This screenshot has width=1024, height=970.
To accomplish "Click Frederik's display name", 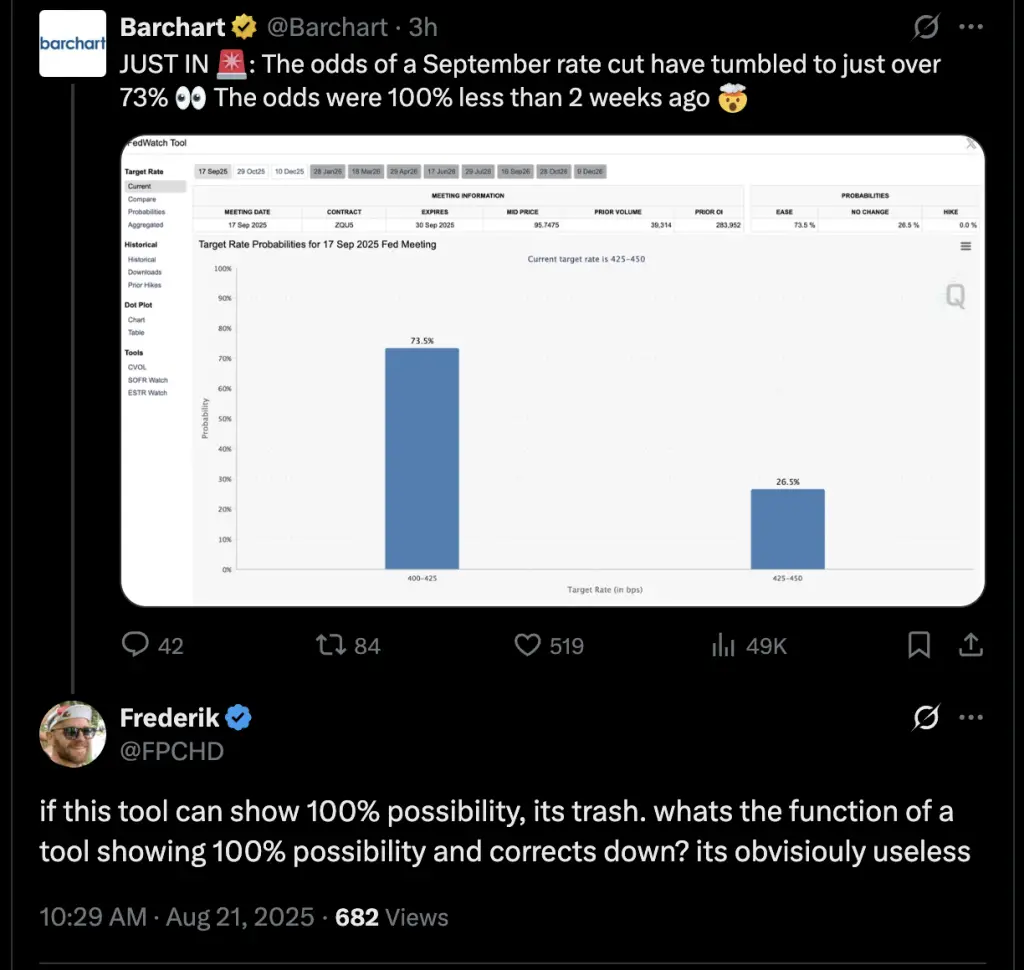I will pos(170,718).
